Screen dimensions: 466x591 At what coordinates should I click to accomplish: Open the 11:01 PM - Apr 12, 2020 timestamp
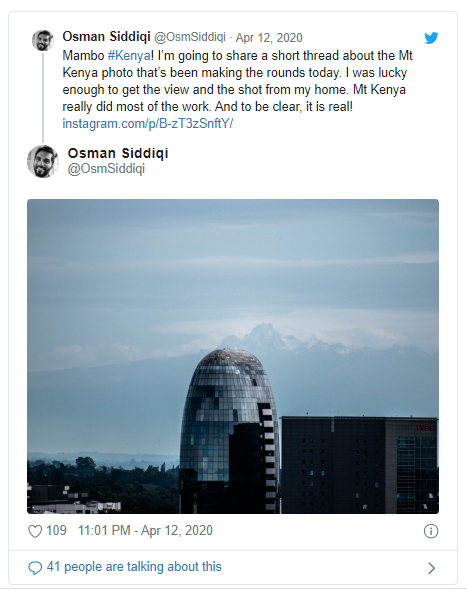coord(145,531)
